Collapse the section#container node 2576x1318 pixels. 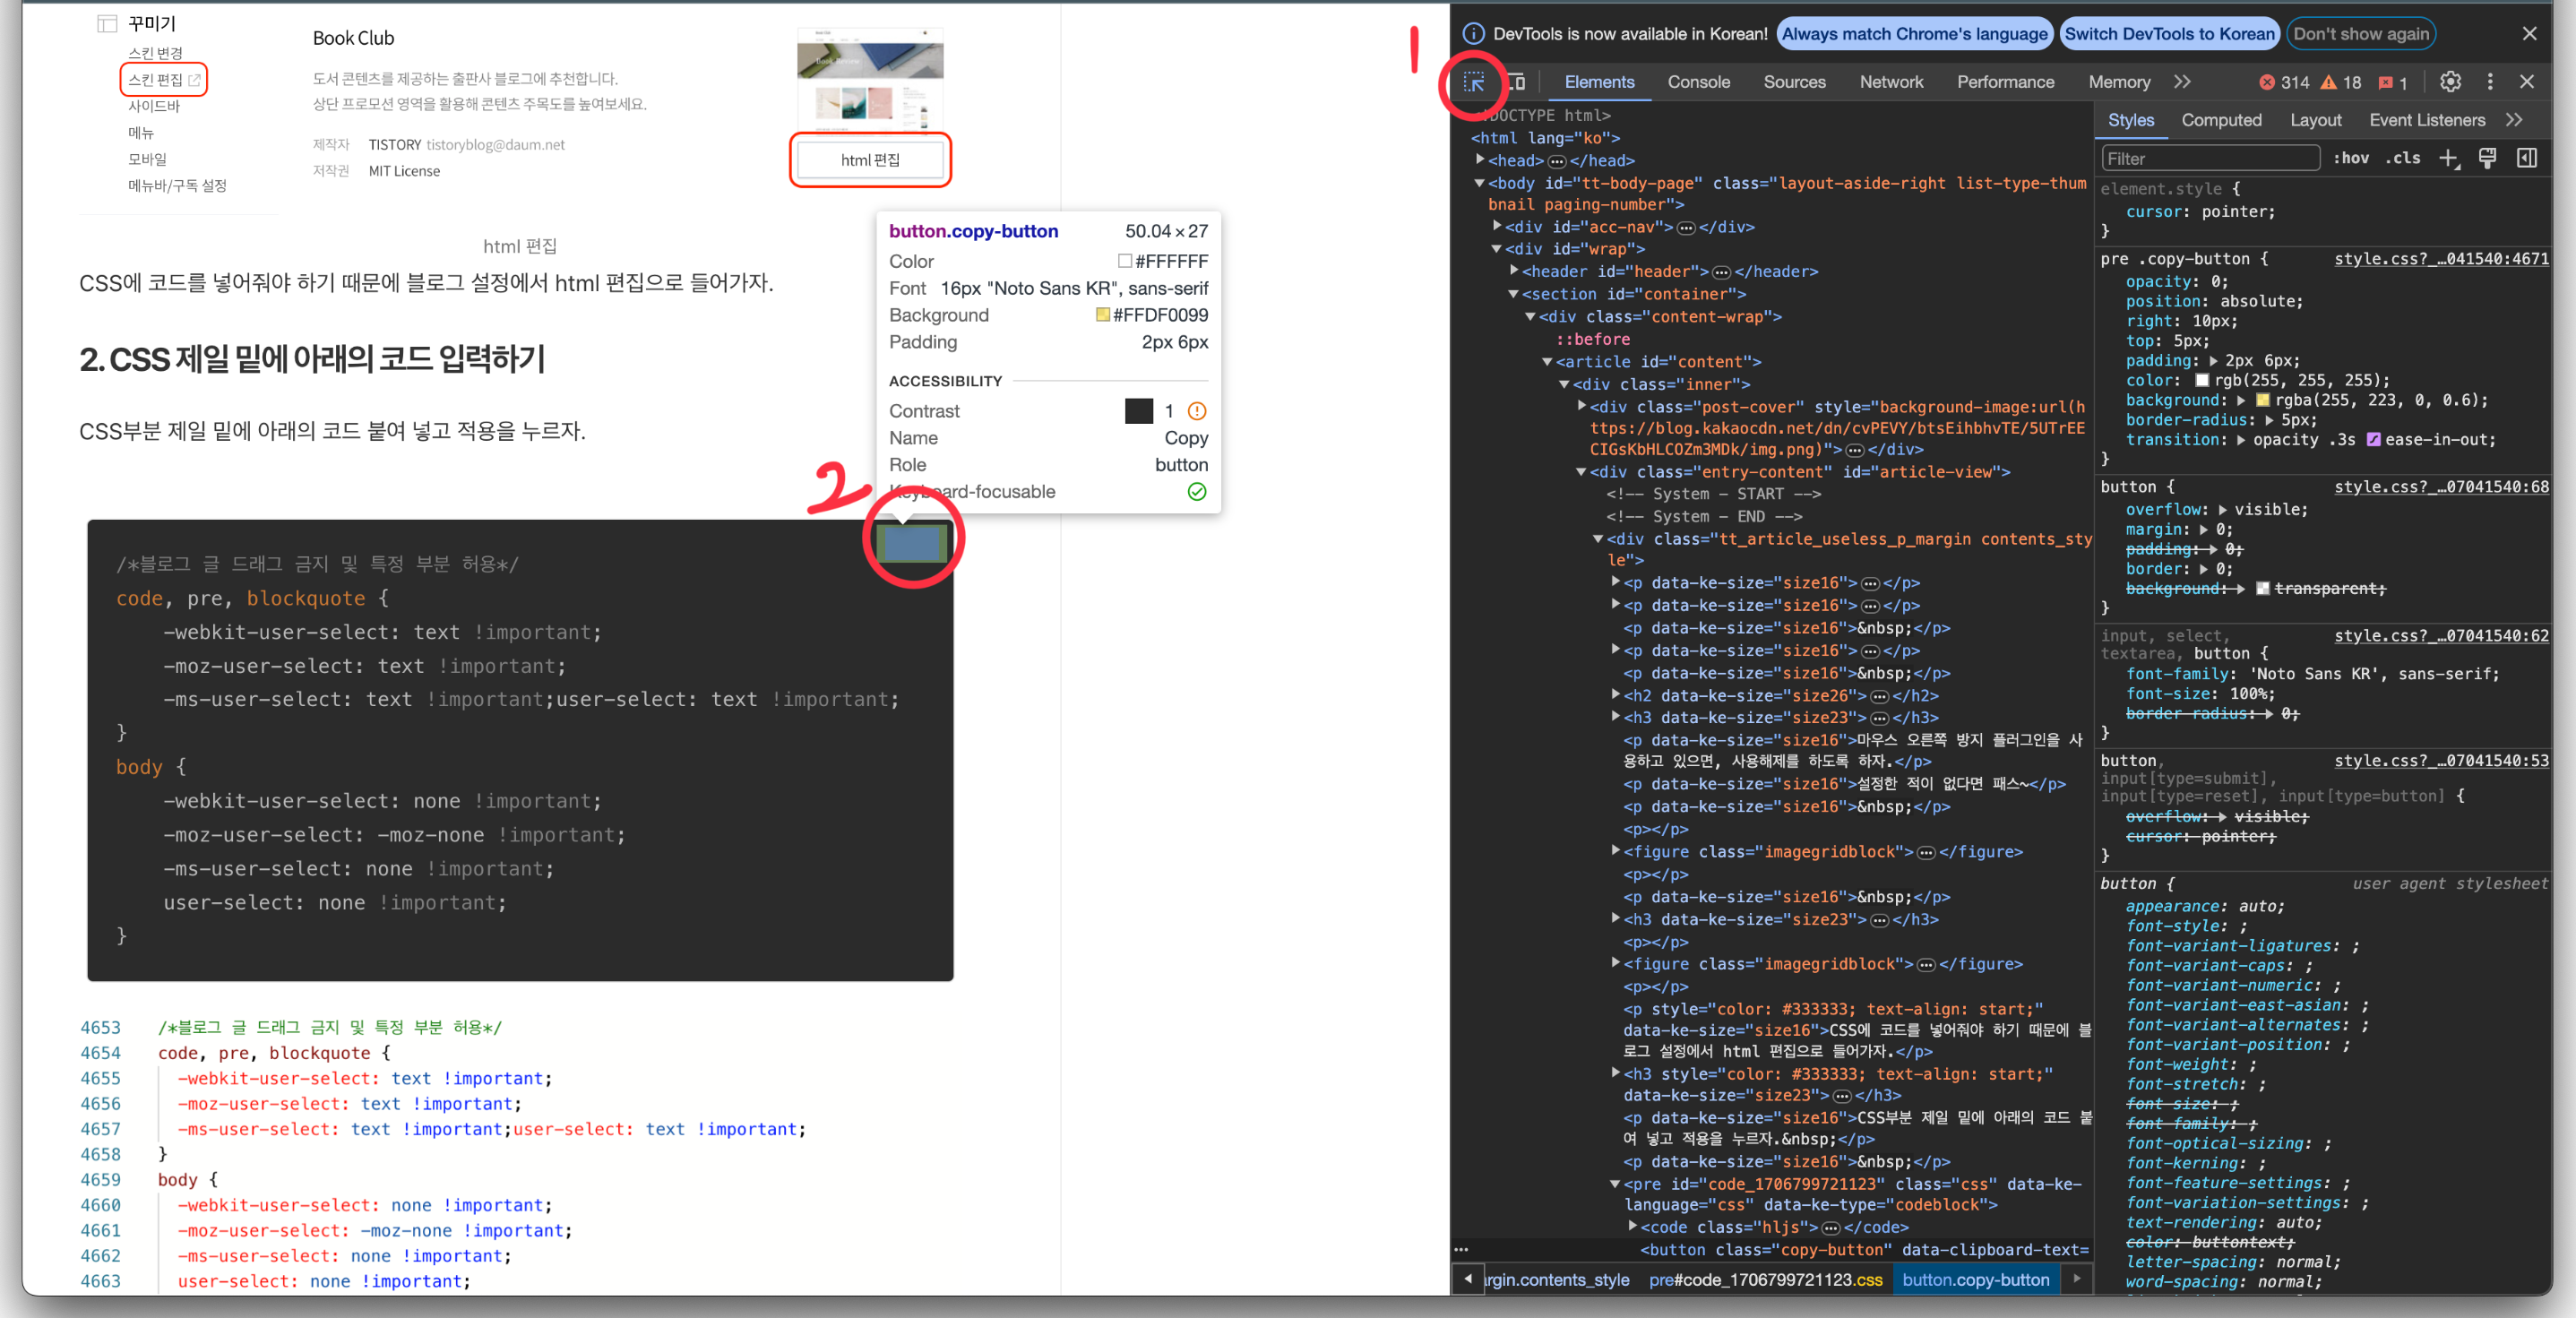tap(1513, 294)
